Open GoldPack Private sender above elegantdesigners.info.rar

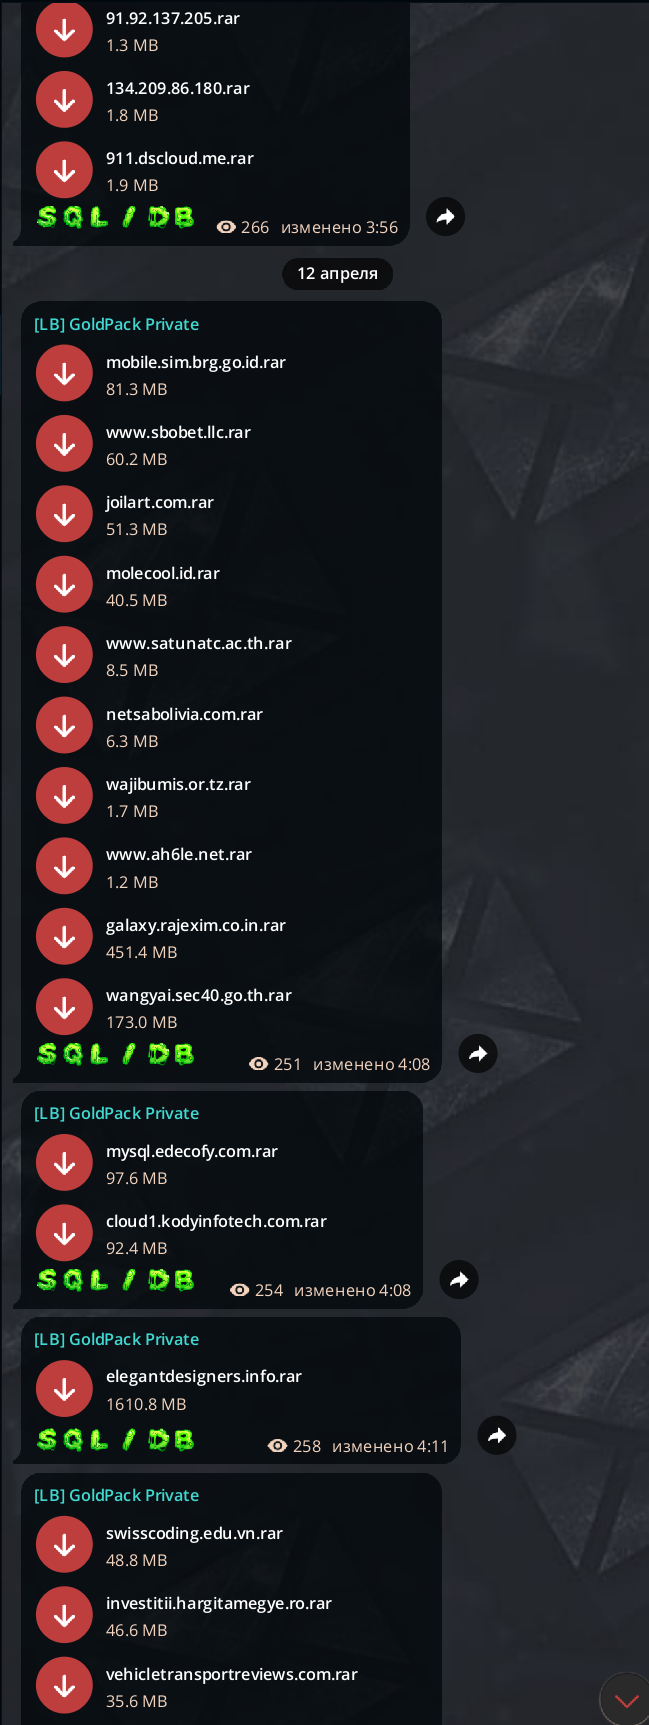click(x=117, y=1339)
